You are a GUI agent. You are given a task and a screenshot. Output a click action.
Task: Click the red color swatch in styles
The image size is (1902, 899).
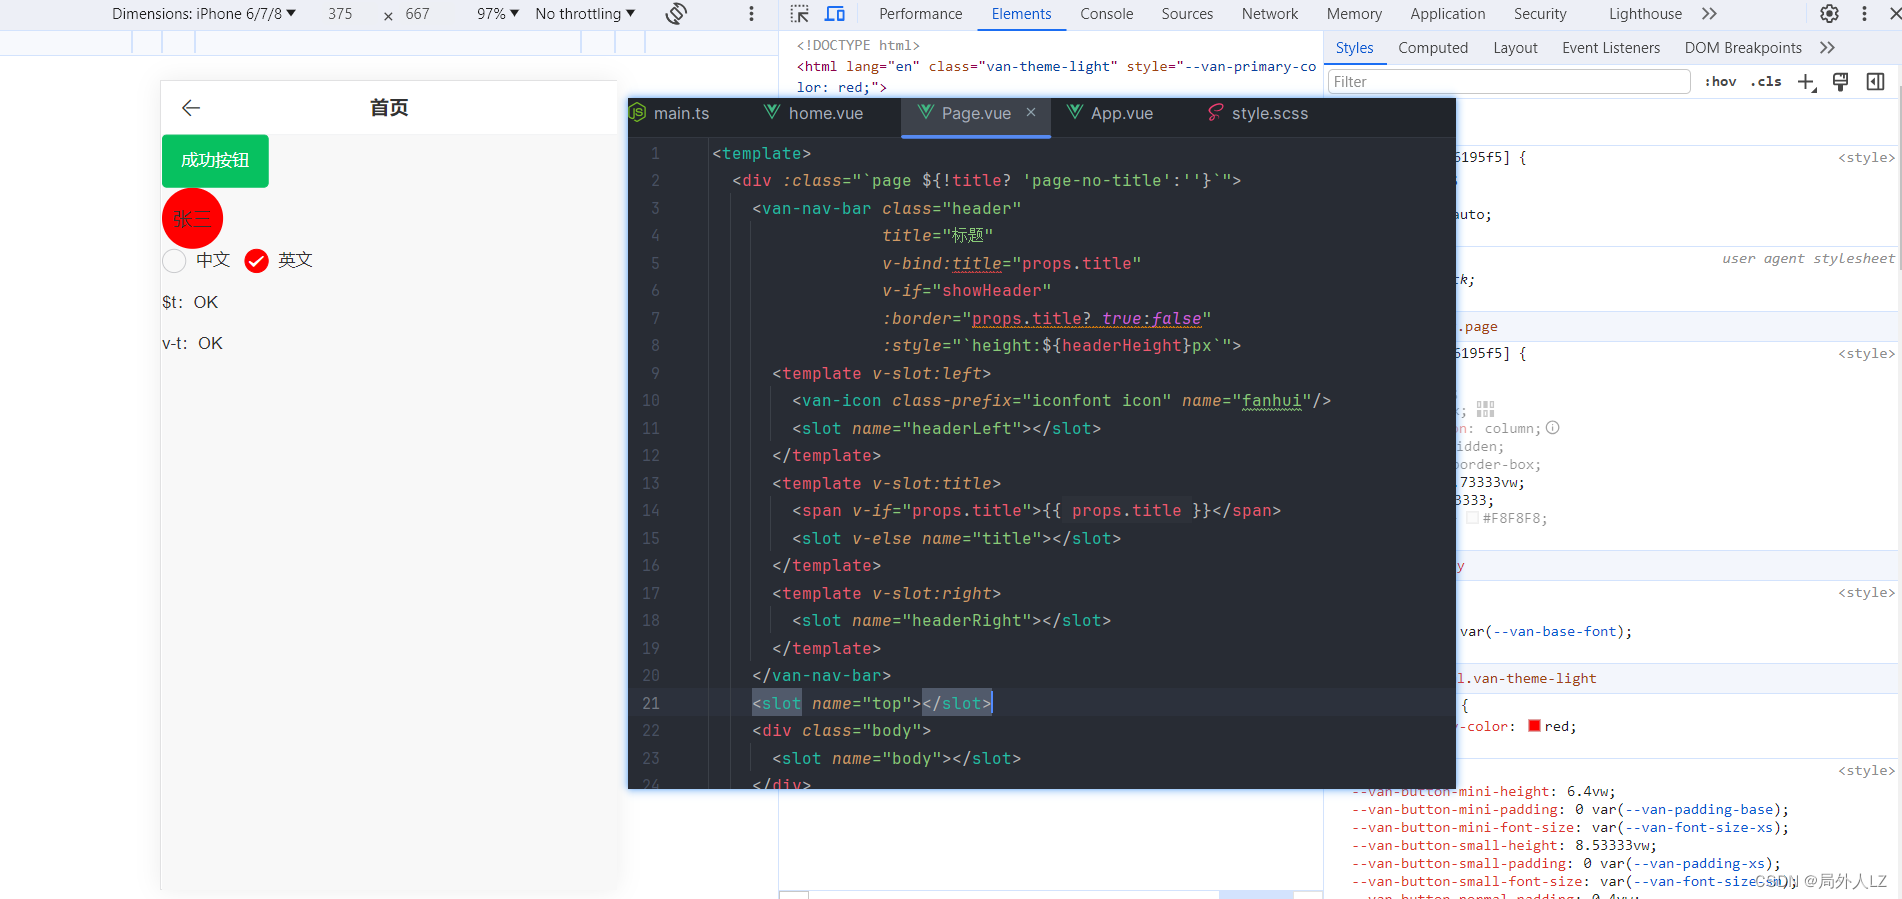1534,726
